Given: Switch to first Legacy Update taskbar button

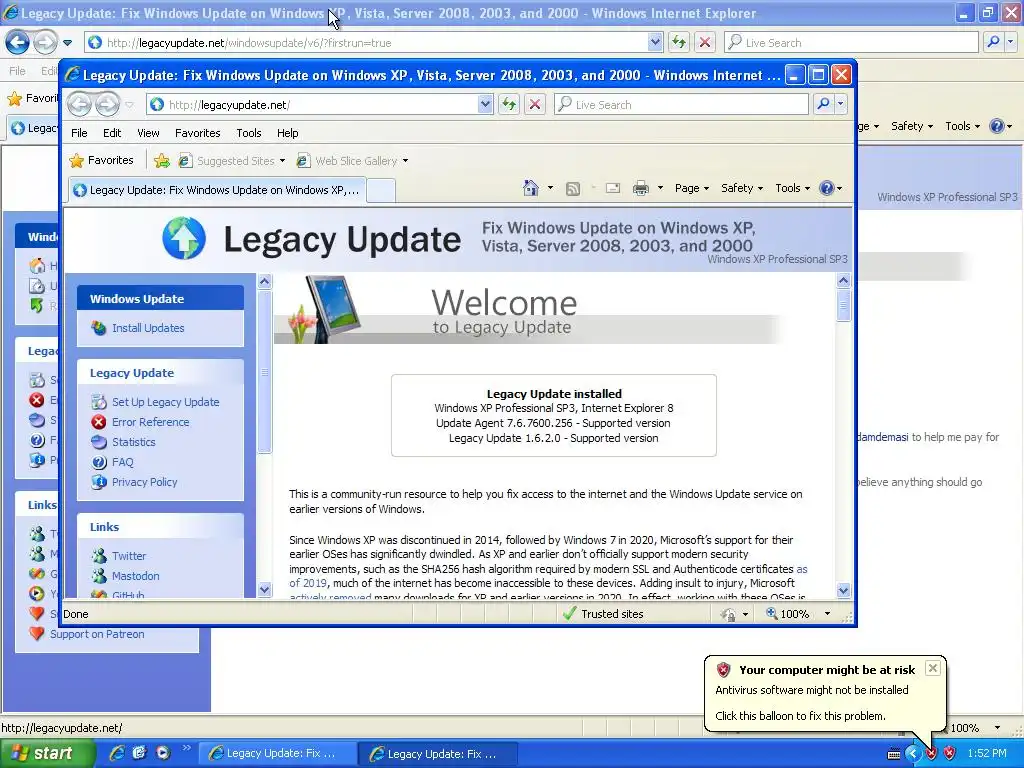Looking at the screenshot, I should tap(276, 753).
